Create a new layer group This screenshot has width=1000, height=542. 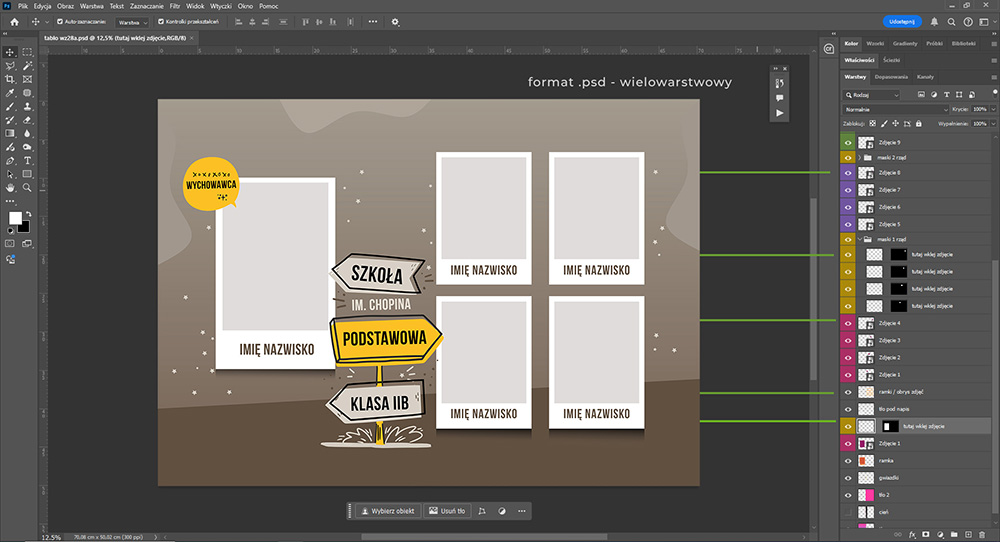pos(954,534)
